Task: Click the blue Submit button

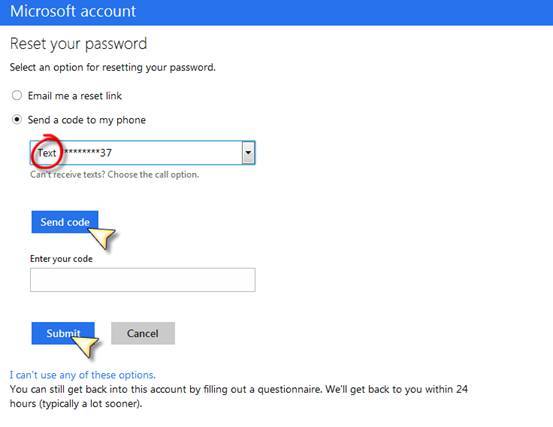Action: pyautogui.click(x=63, y=333)
